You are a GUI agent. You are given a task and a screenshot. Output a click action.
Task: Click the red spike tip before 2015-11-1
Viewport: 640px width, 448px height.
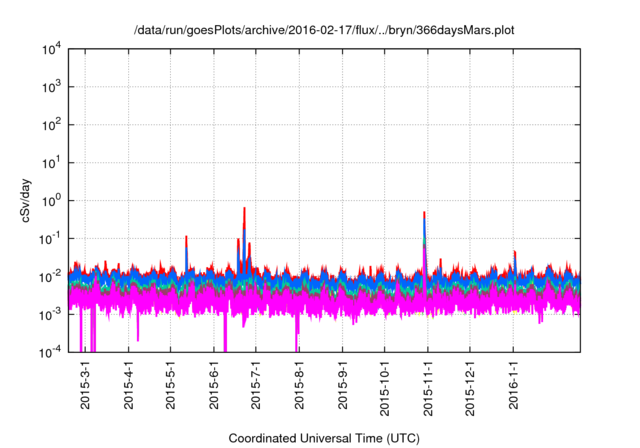click(x=425, y=214)
